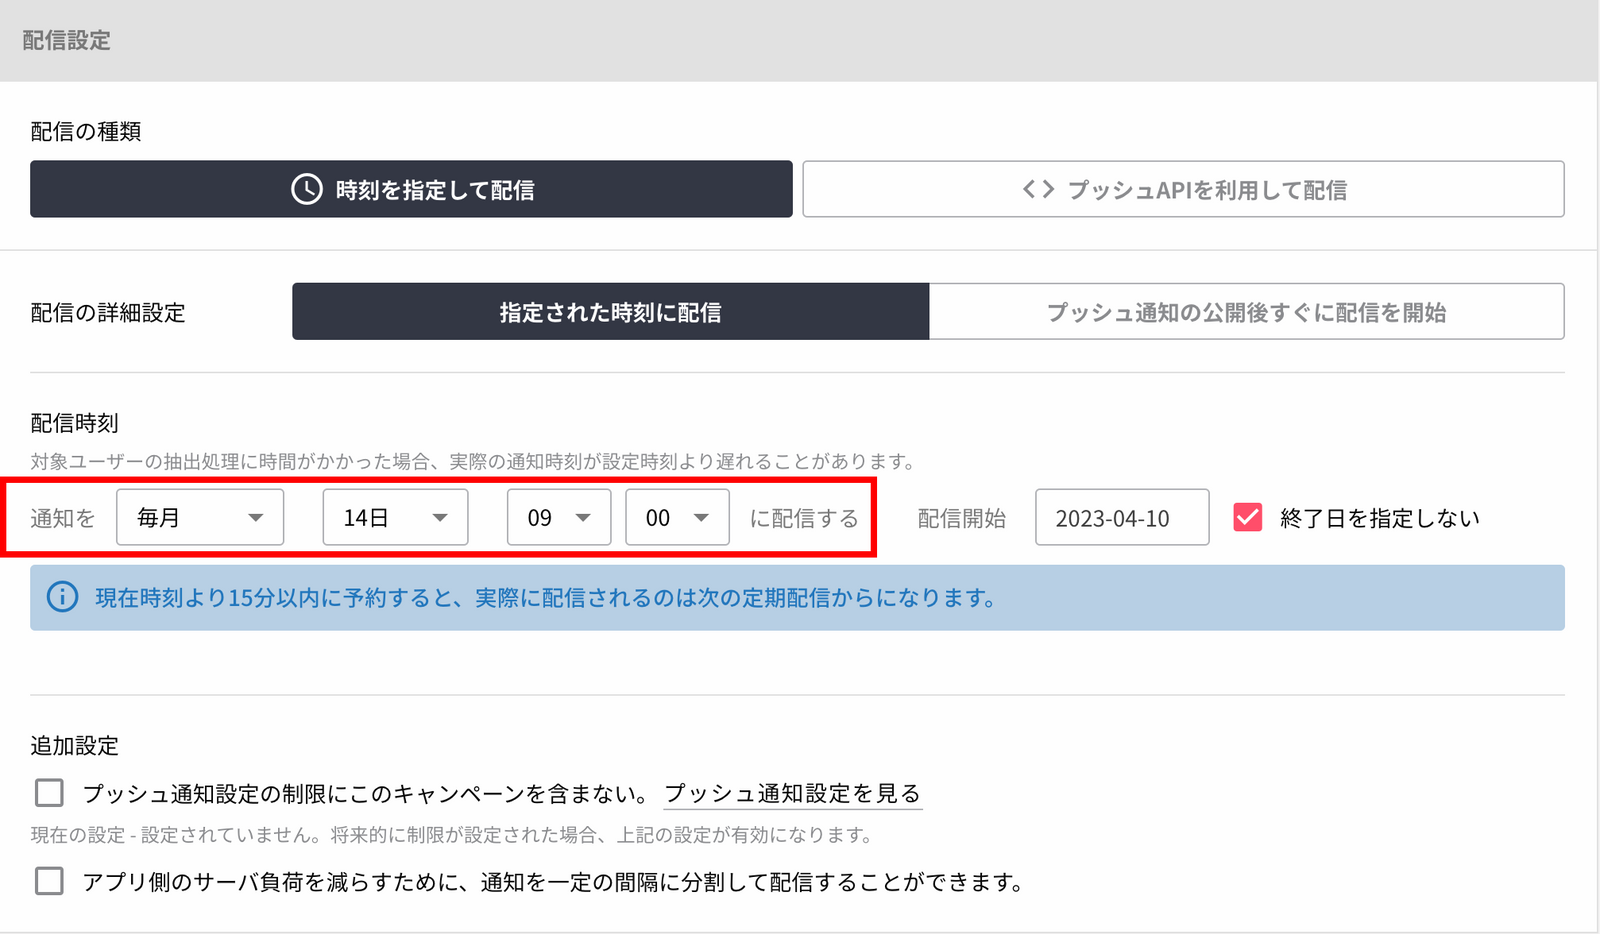
Task: Click the 配信の種類 label
Action: click(86, 131)
